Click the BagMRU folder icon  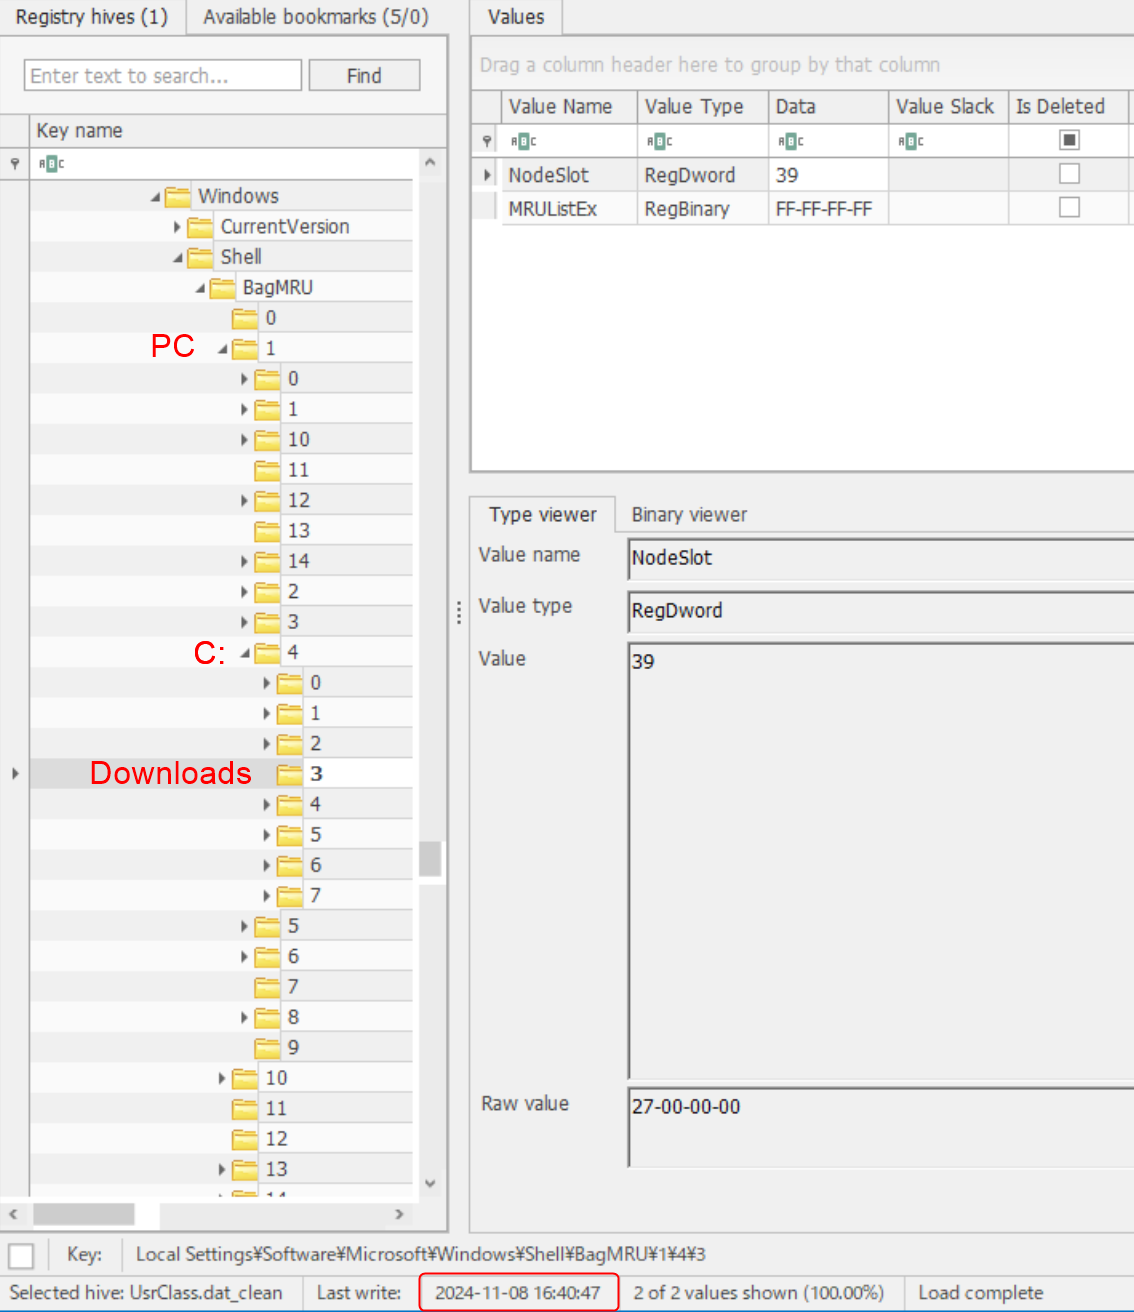coord(222,288)
